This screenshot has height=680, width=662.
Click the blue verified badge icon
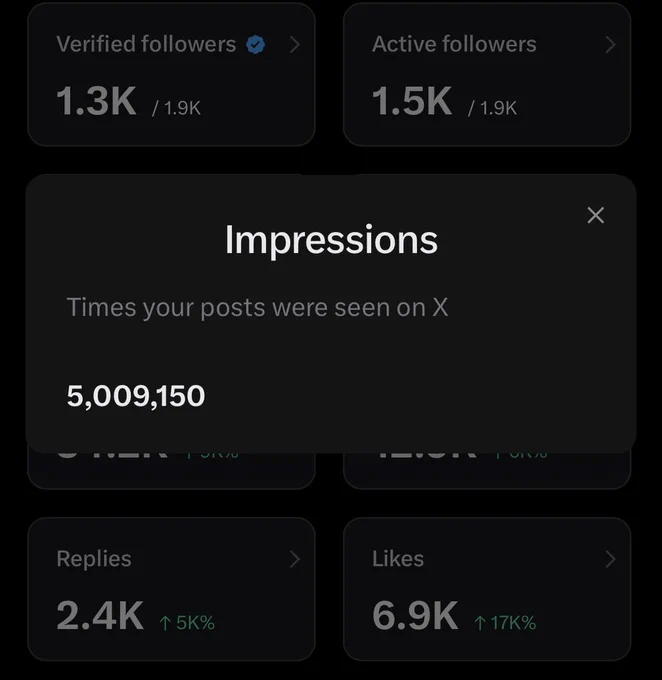[256, 45]
